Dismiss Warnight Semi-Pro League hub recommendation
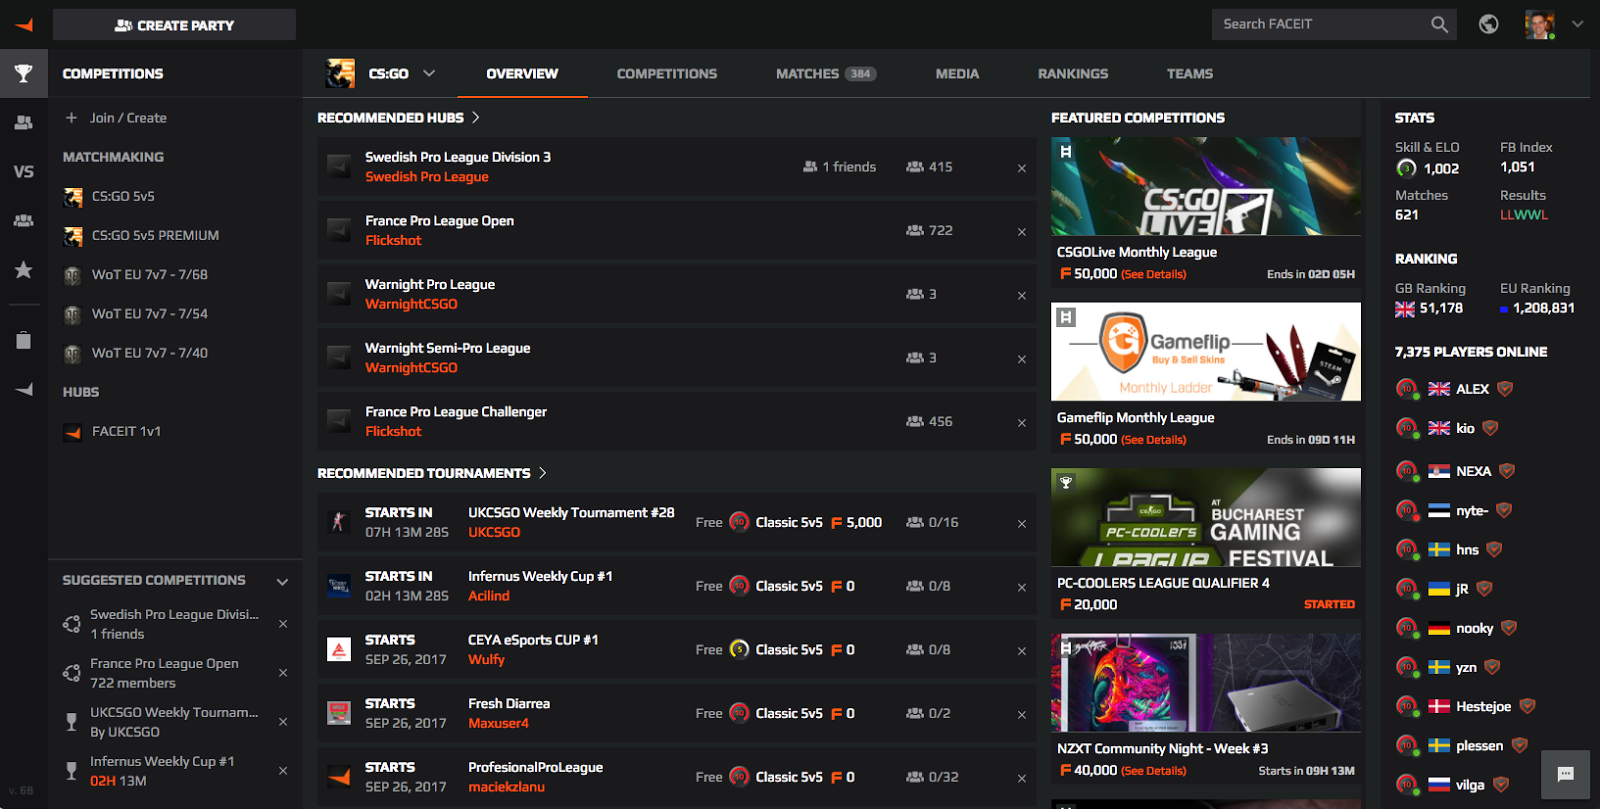 pos(1022,359)
